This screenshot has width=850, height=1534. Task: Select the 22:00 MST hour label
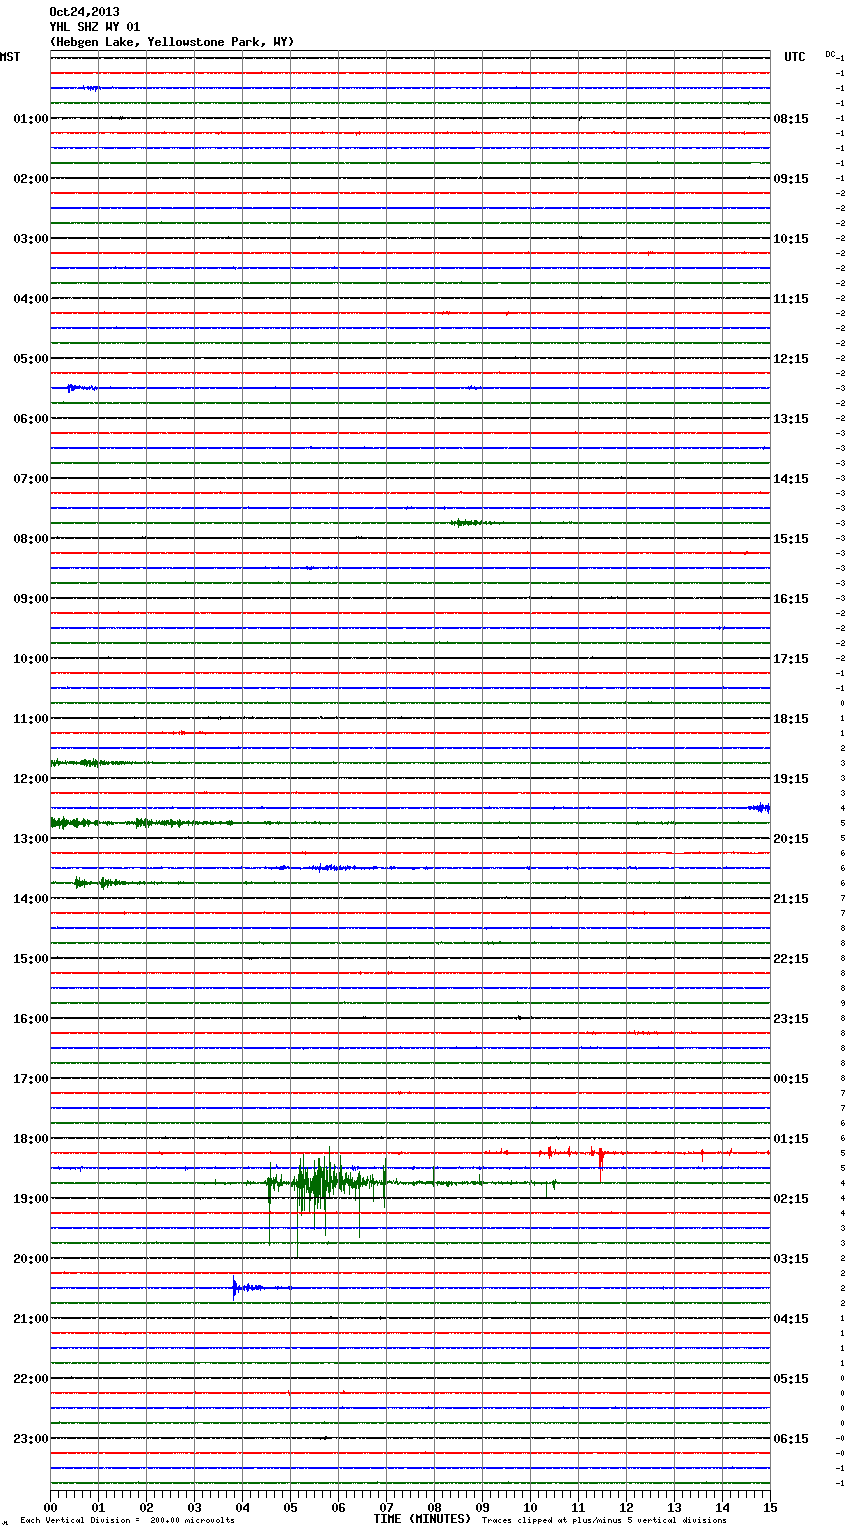click(x=31, y=1379)
